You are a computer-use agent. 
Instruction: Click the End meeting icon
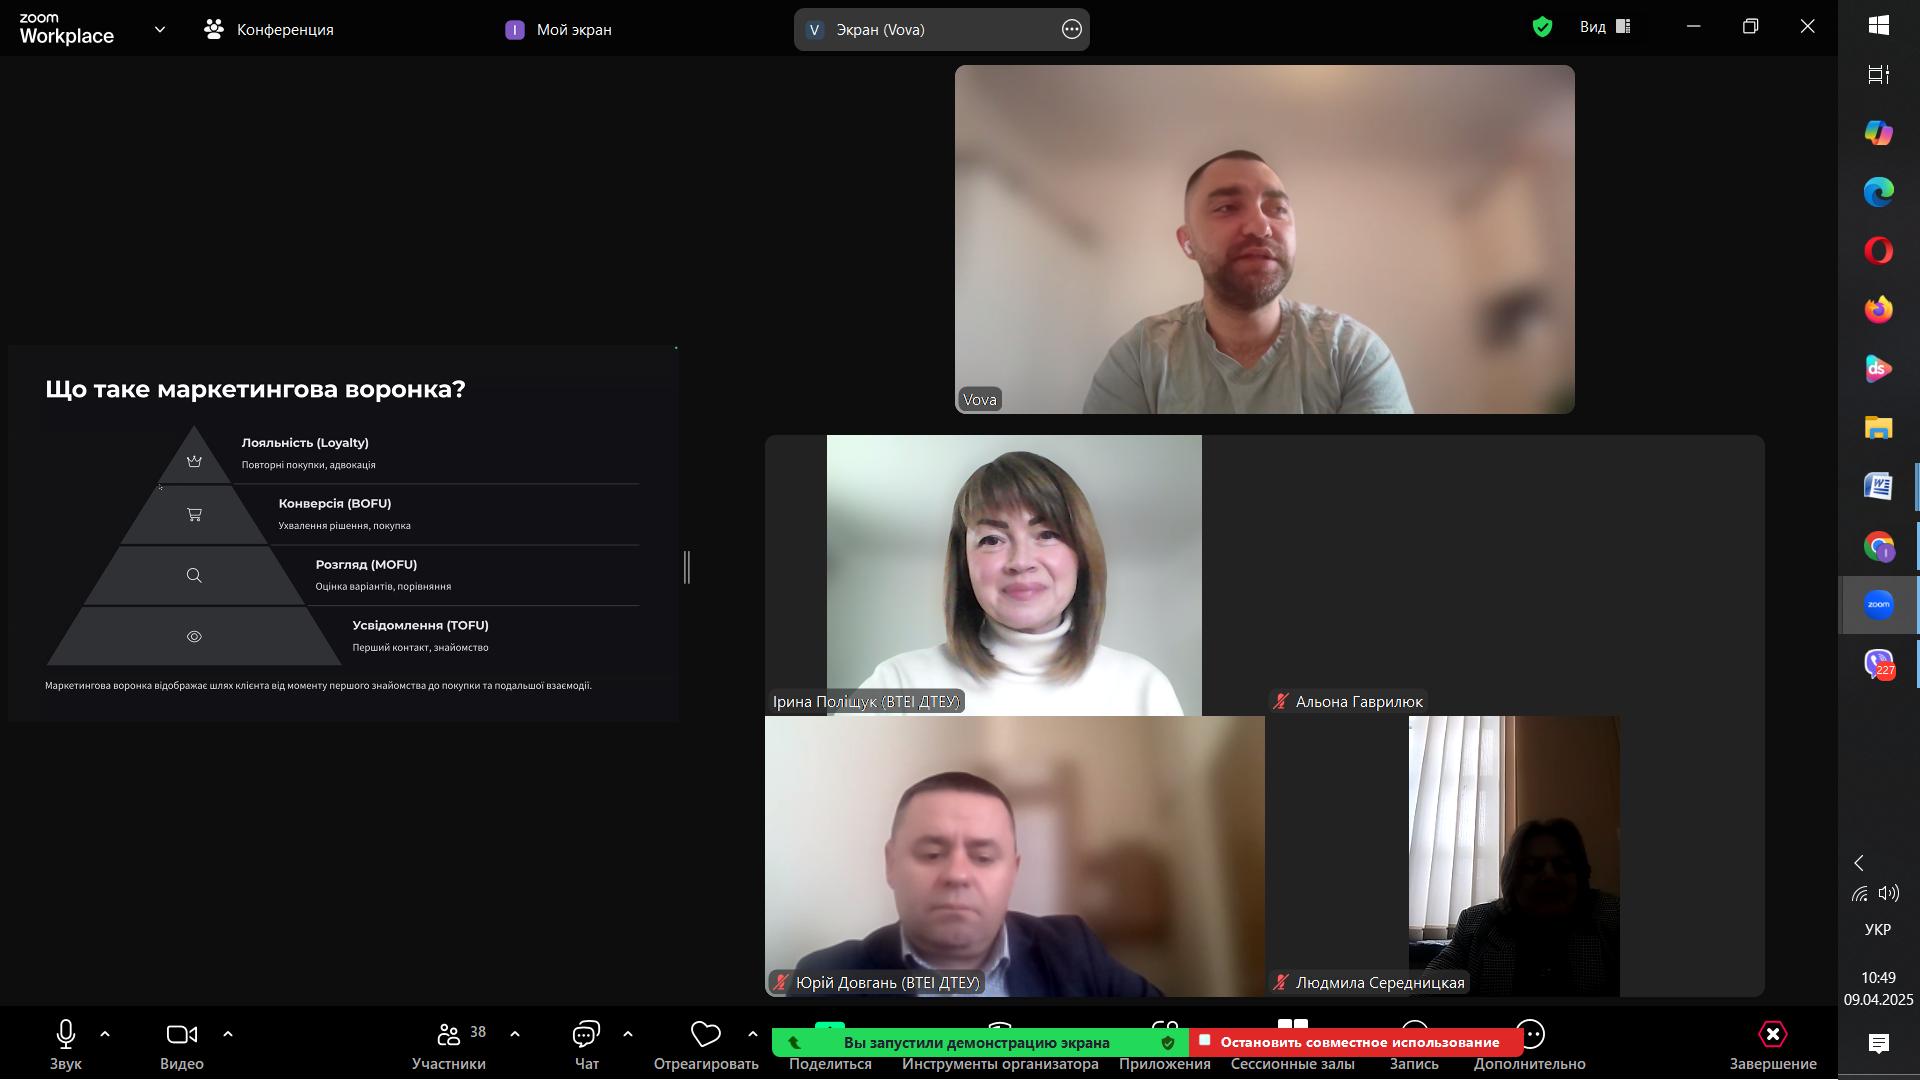[1772, 1034]
